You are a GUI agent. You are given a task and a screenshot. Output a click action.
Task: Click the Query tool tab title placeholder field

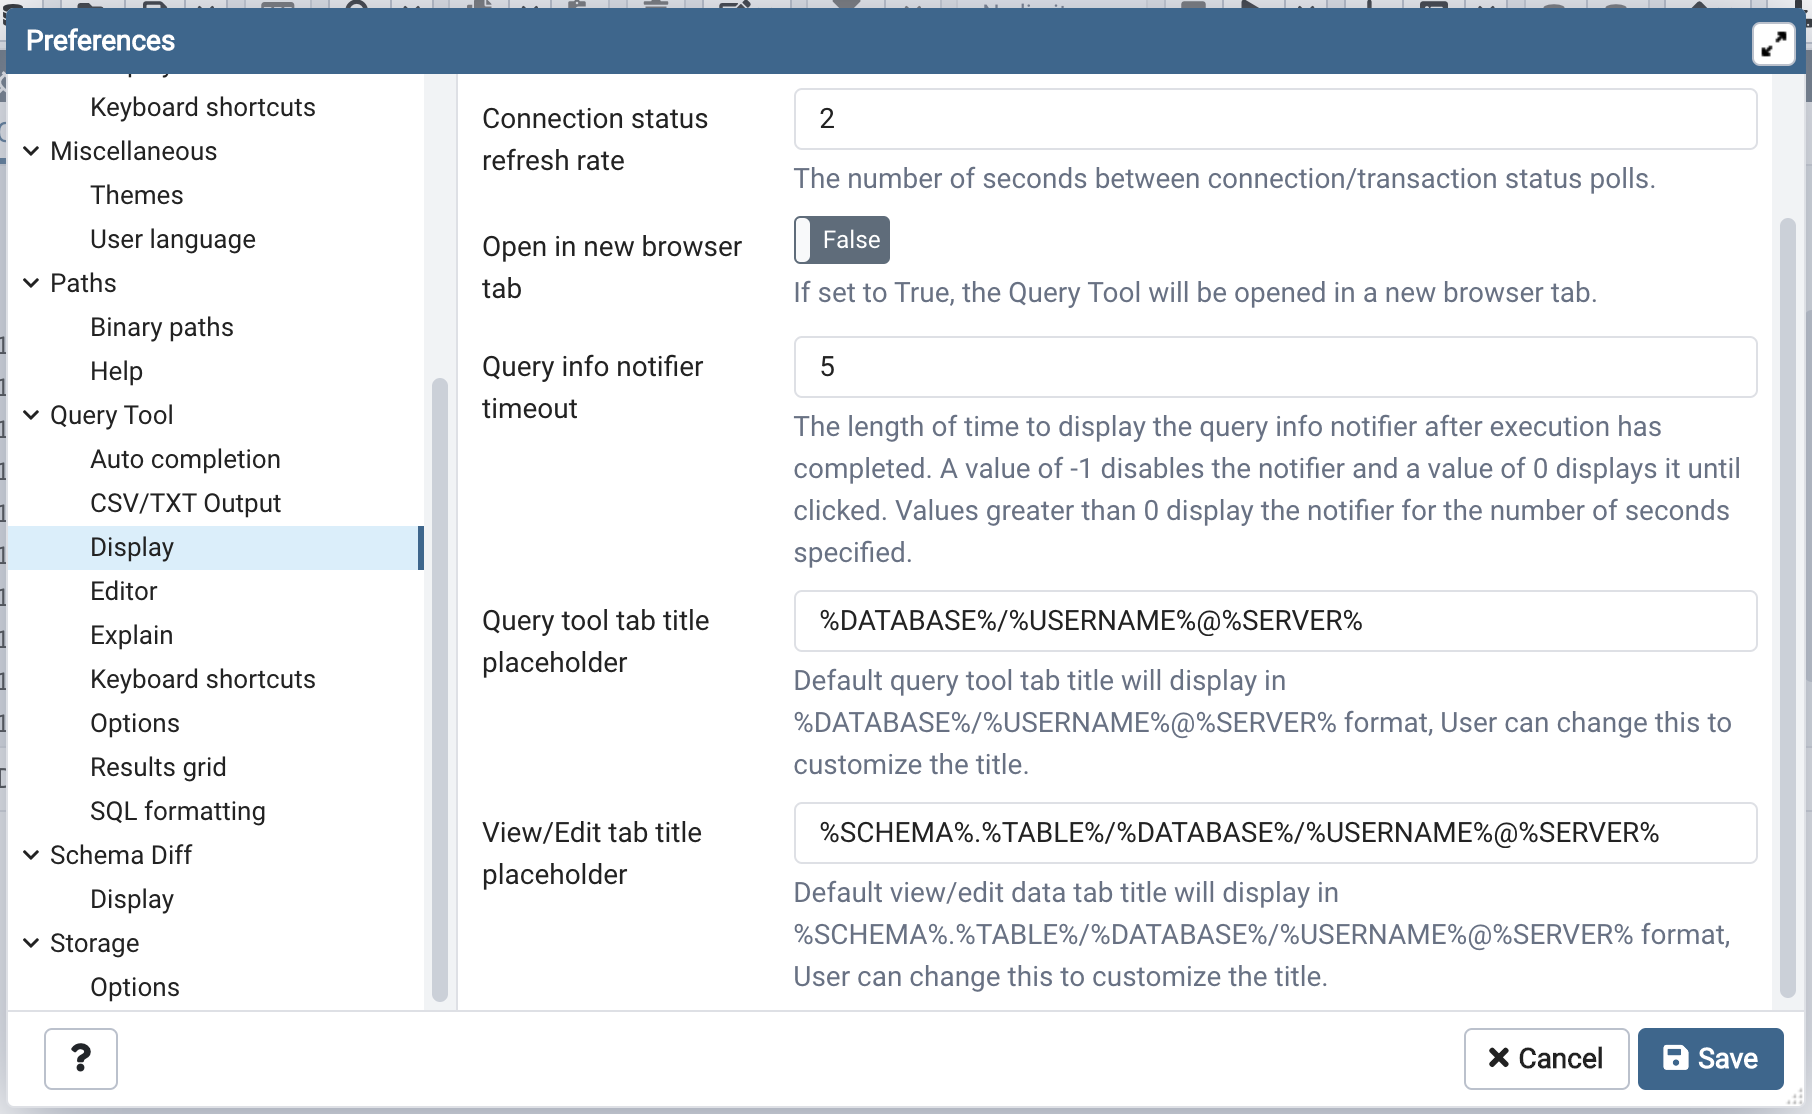coord(1274,621)
